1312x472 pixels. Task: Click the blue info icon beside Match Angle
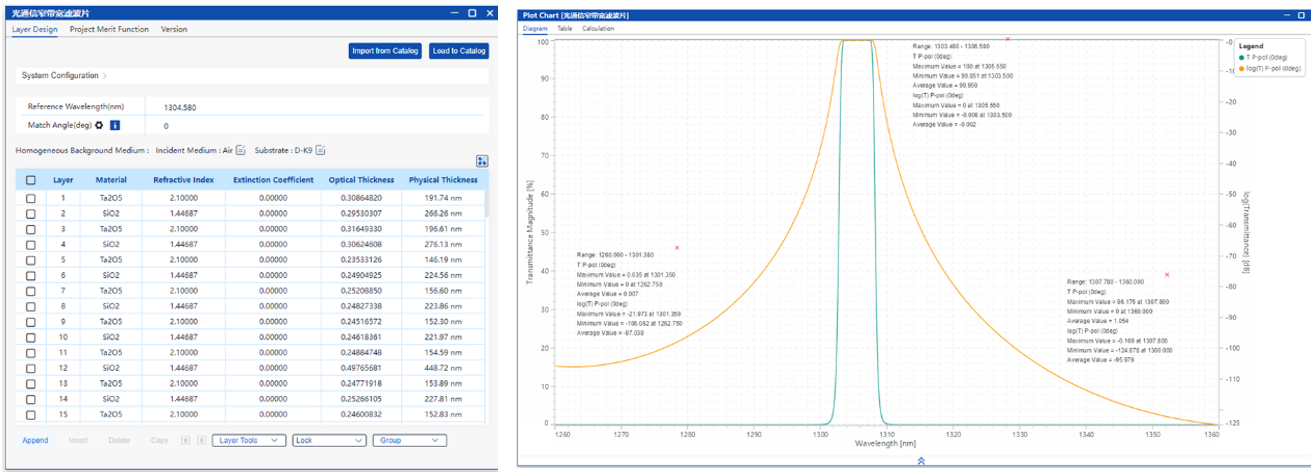(x=115, y=125)
